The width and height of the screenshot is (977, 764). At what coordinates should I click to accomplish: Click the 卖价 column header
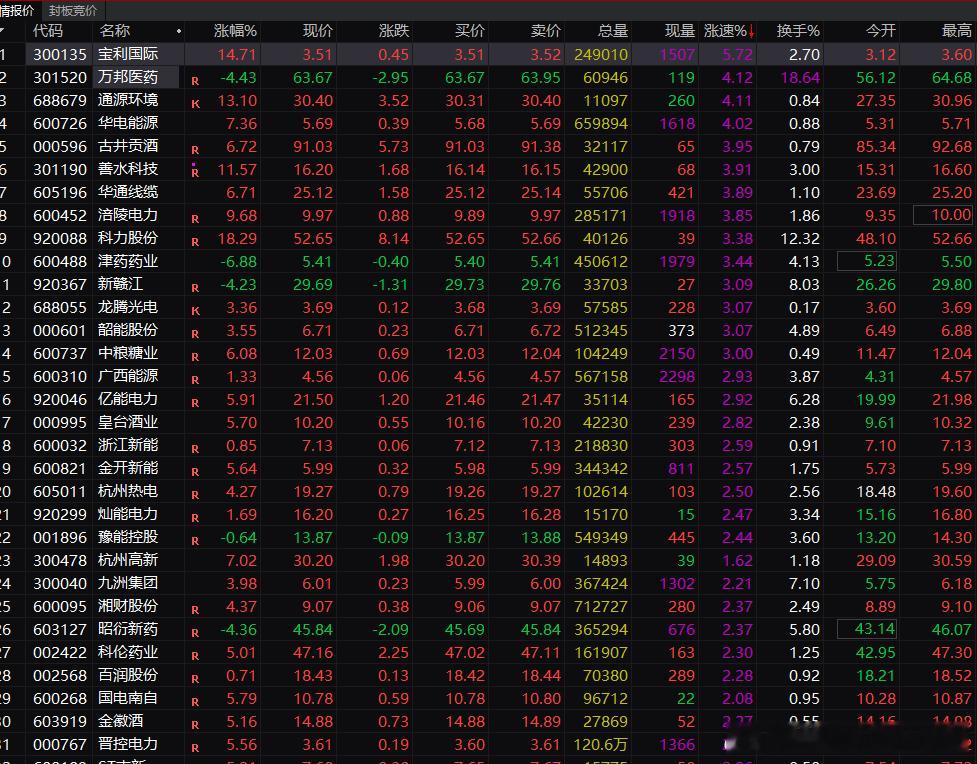546,31
